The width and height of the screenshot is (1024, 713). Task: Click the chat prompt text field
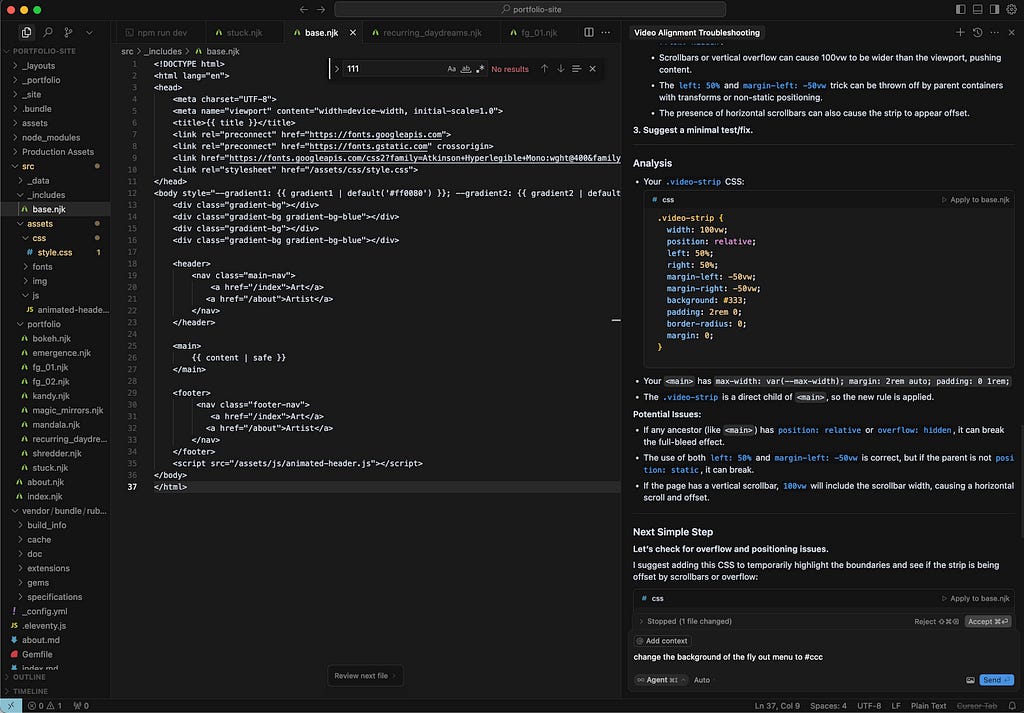point(823,657)
